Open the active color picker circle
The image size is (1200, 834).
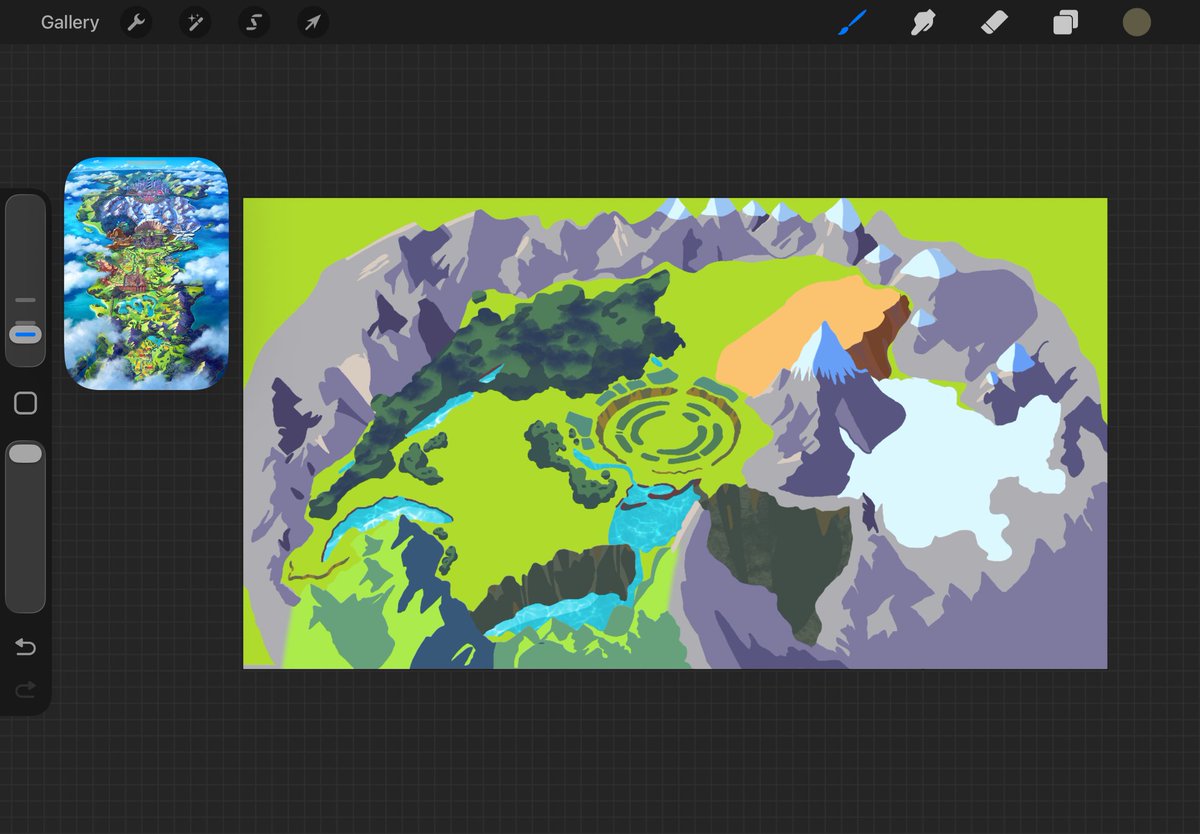click(1136, 22)
